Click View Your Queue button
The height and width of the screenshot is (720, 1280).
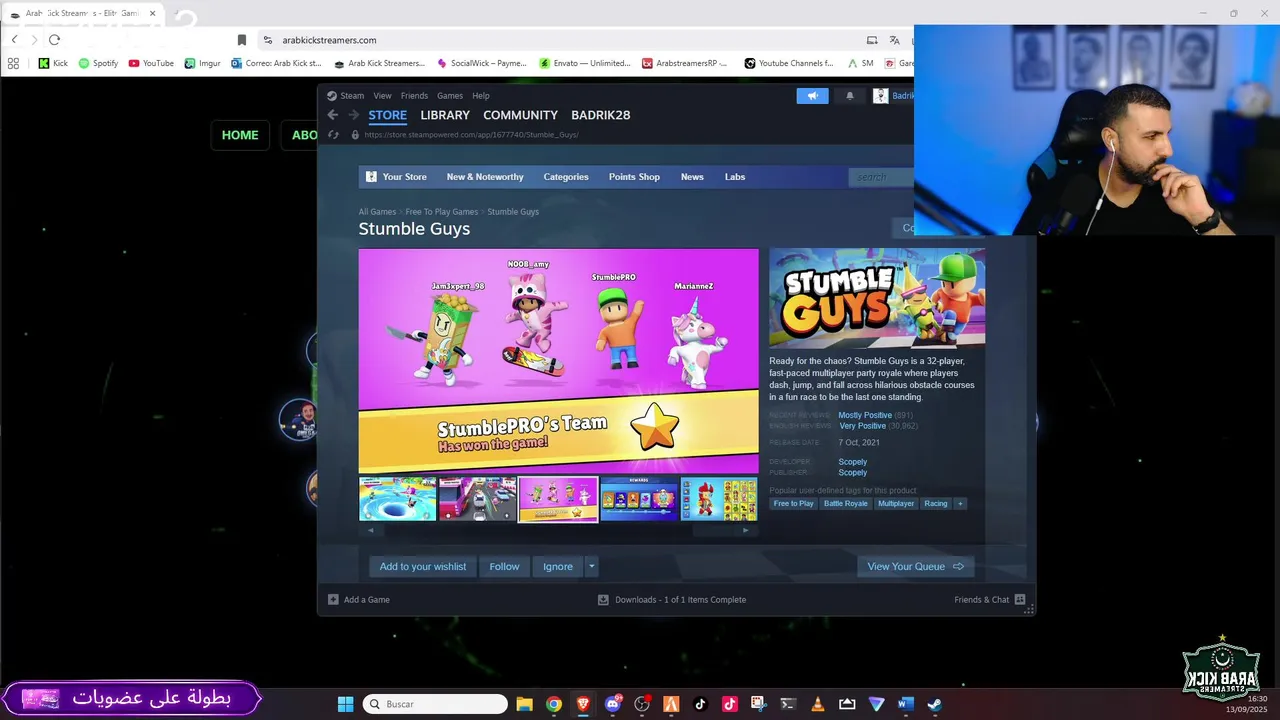[x=915, y=566]
